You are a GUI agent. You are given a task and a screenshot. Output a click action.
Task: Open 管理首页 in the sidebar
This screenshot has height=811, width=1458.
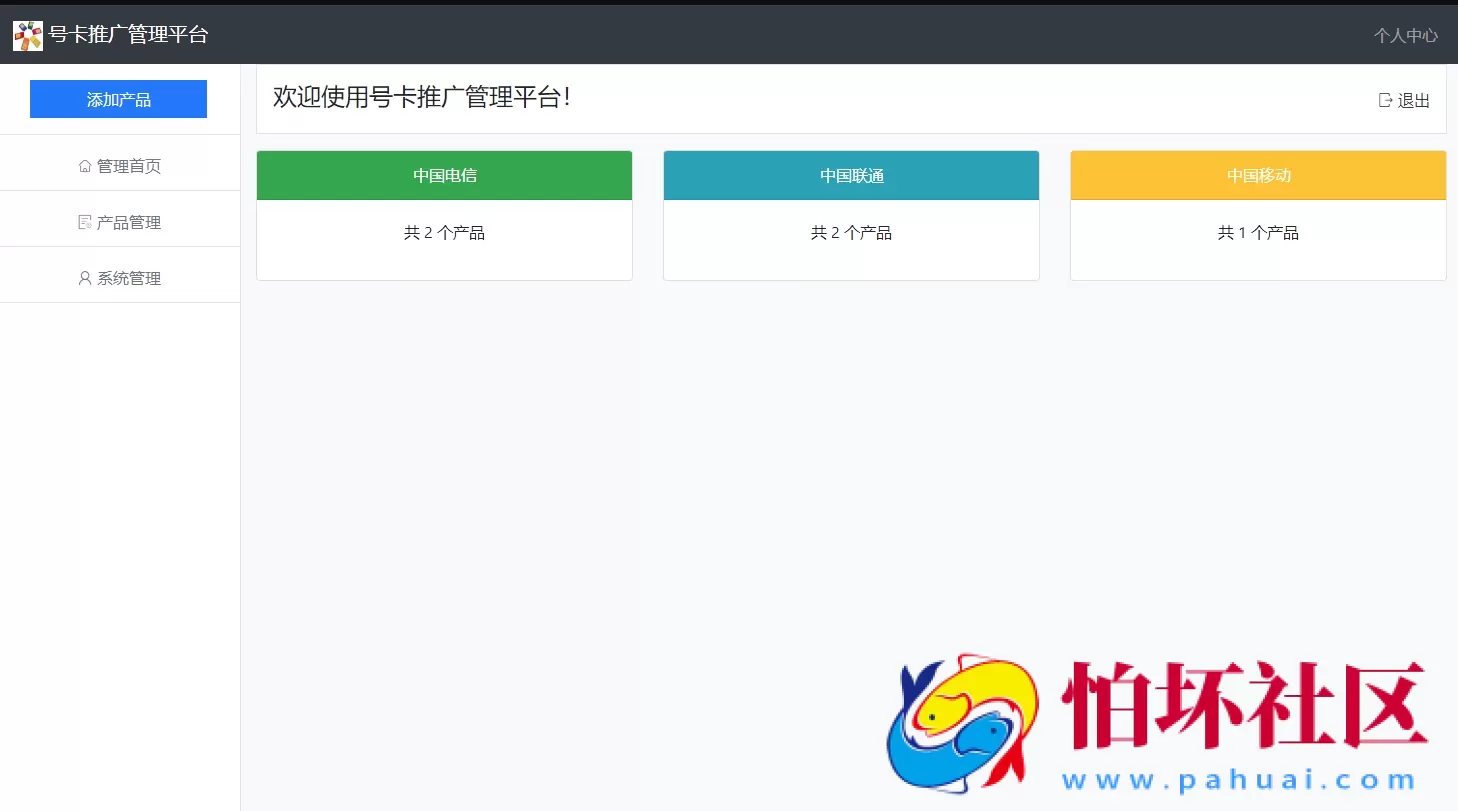click(x=128, y=165)
